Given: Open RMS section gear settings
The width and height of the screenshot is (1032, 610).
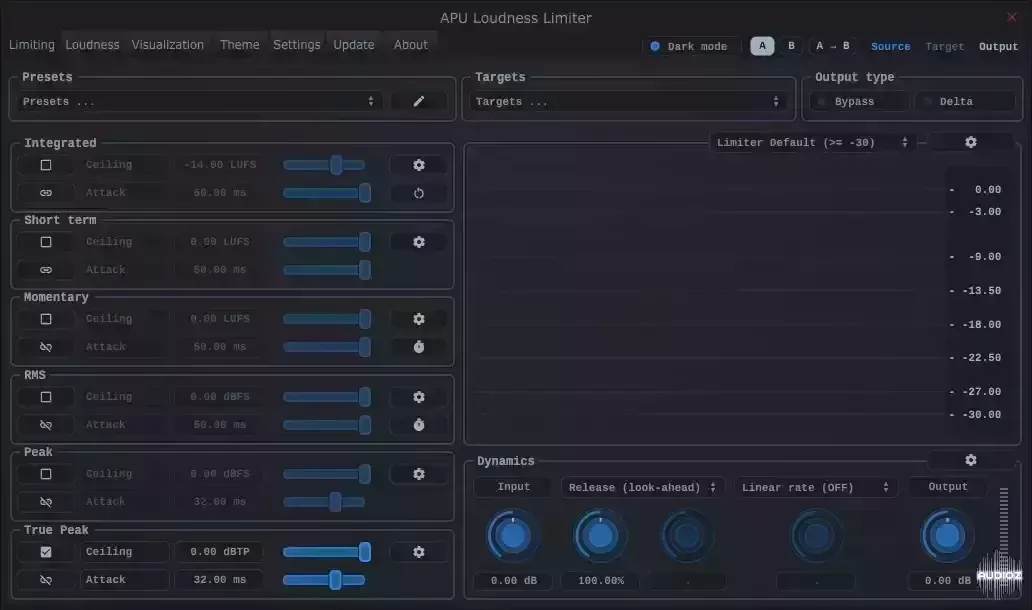Looking at the screenshot, I should click(419, 397).
